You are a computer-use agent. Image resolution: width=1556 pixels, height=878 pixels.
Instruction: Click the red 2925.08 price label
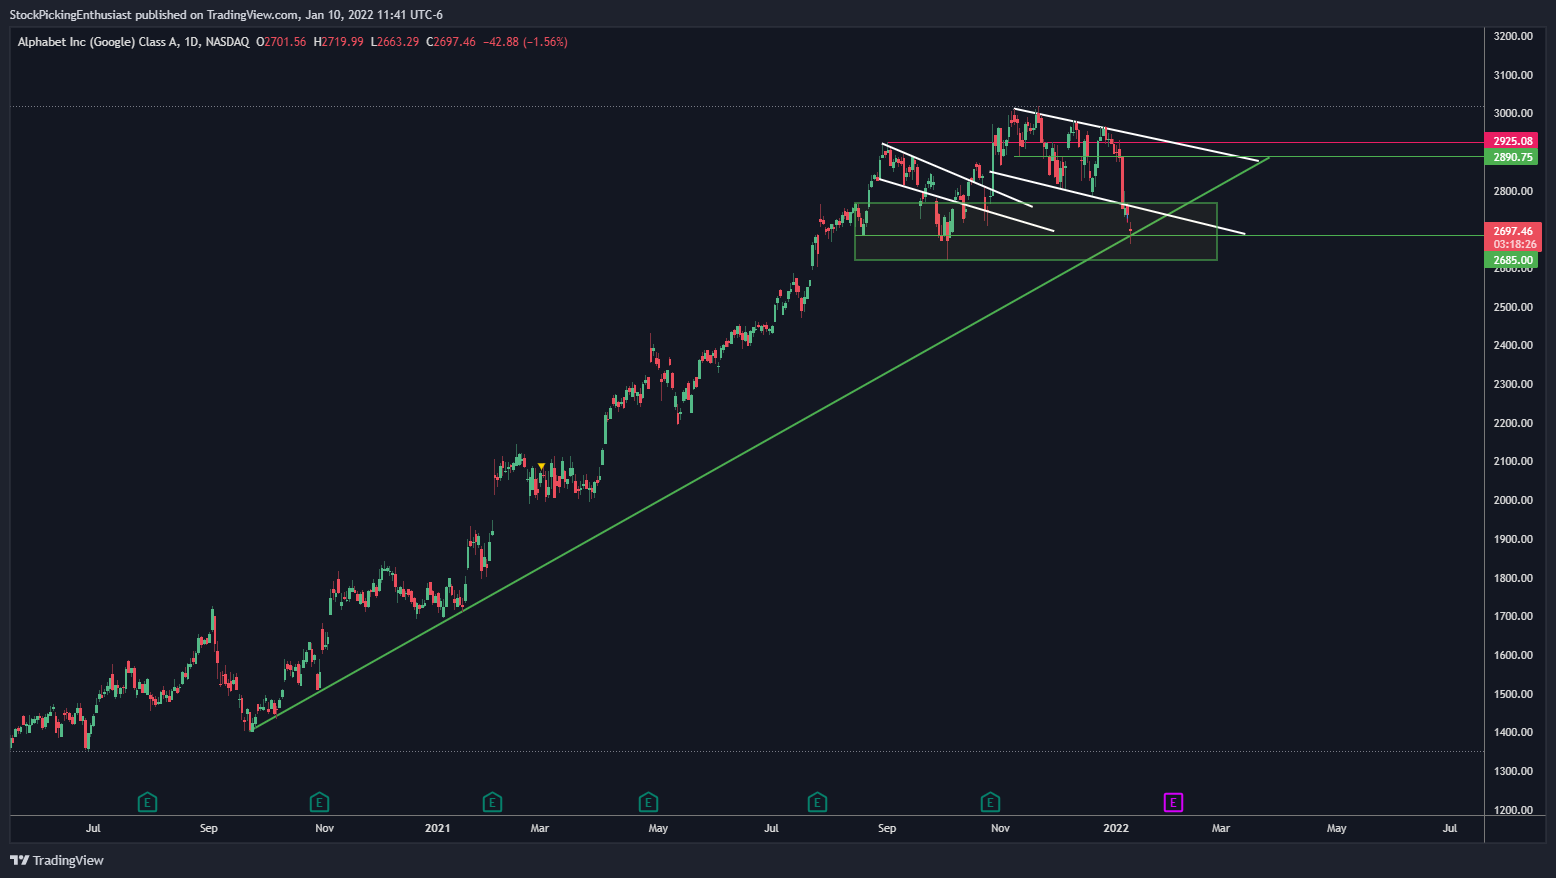click(x=1513, y=141)
